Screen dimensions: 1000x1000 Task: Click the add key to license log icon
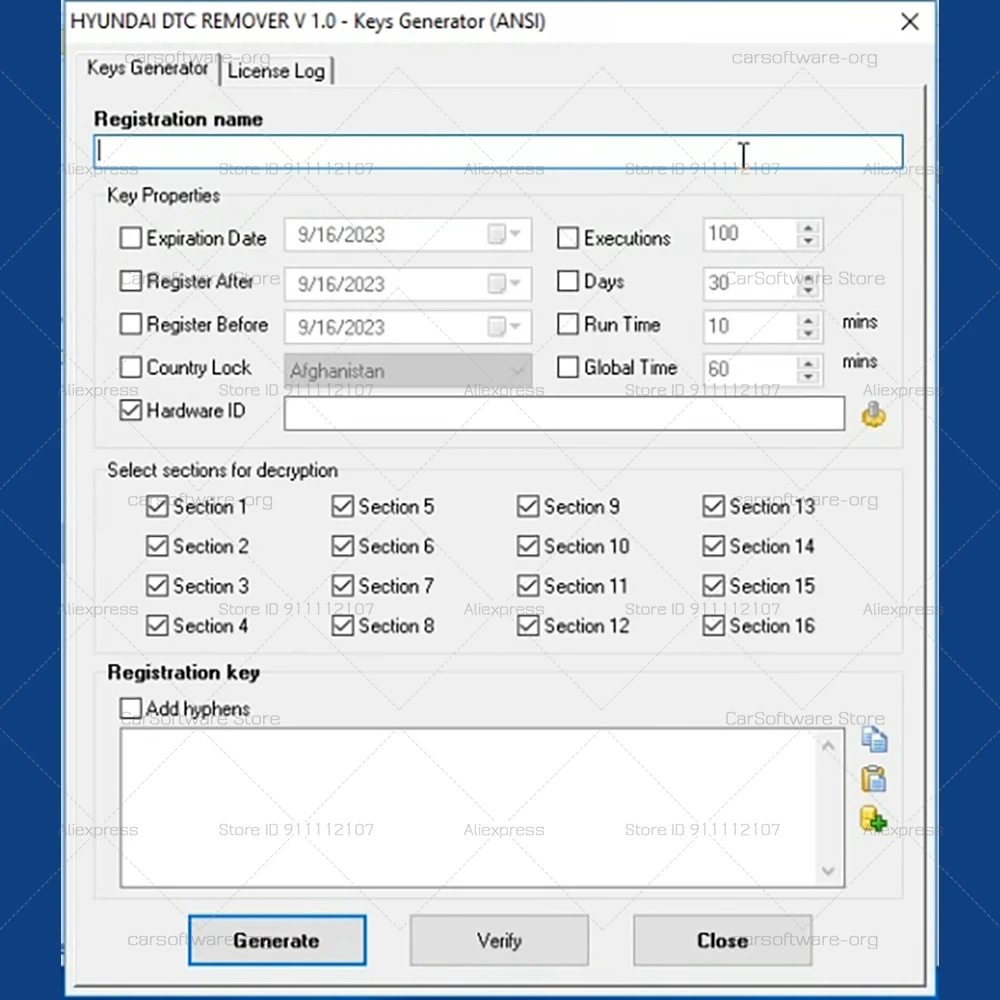874,819
